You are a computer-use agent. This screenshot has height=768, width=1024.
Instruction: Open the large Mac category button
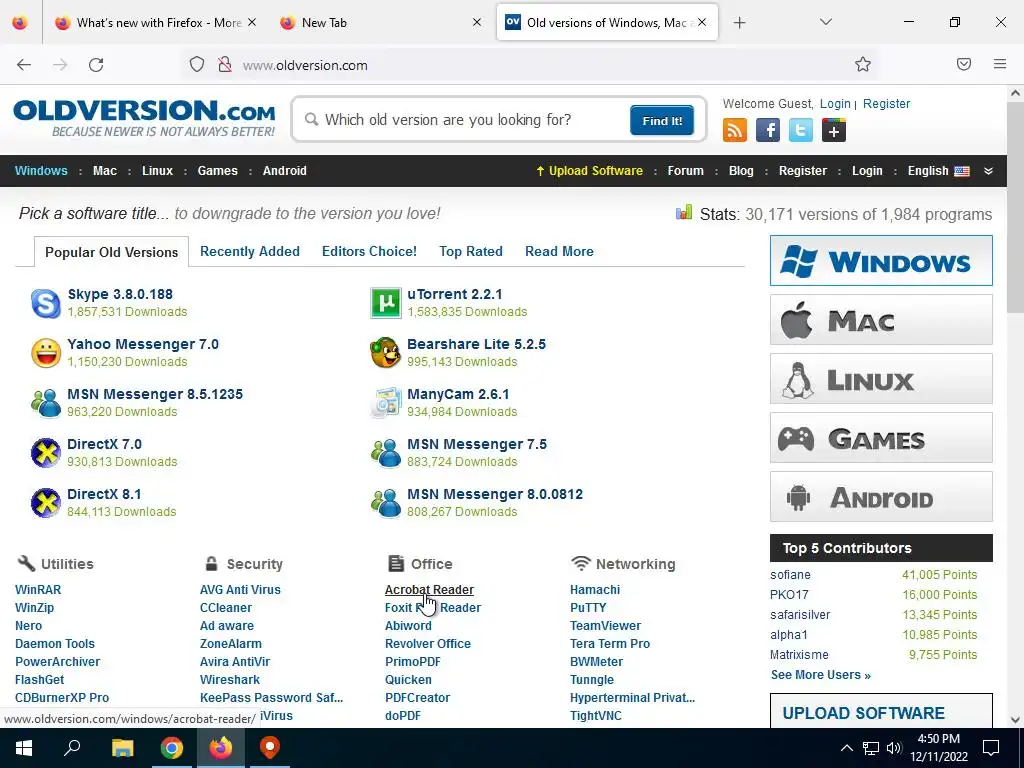click(881, 320)
